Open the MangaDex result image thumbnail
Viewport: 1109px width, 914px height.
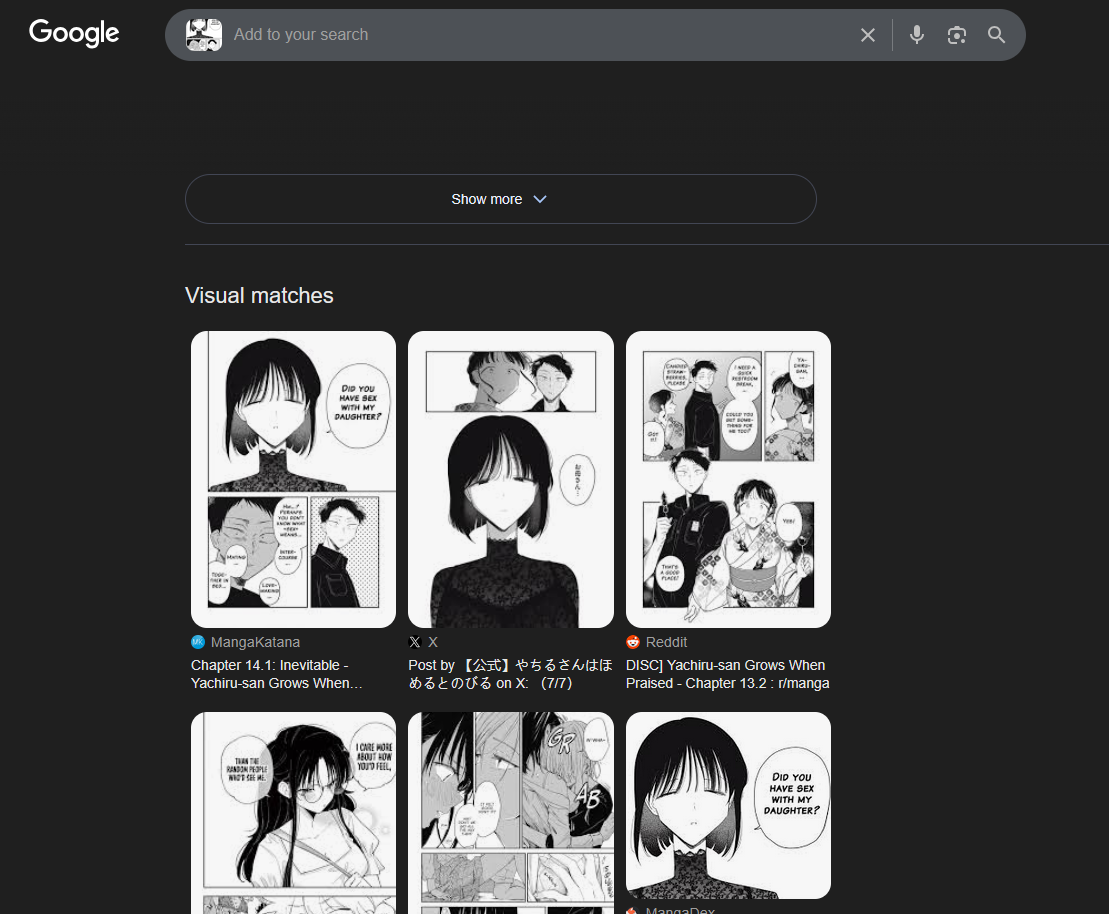728,805
